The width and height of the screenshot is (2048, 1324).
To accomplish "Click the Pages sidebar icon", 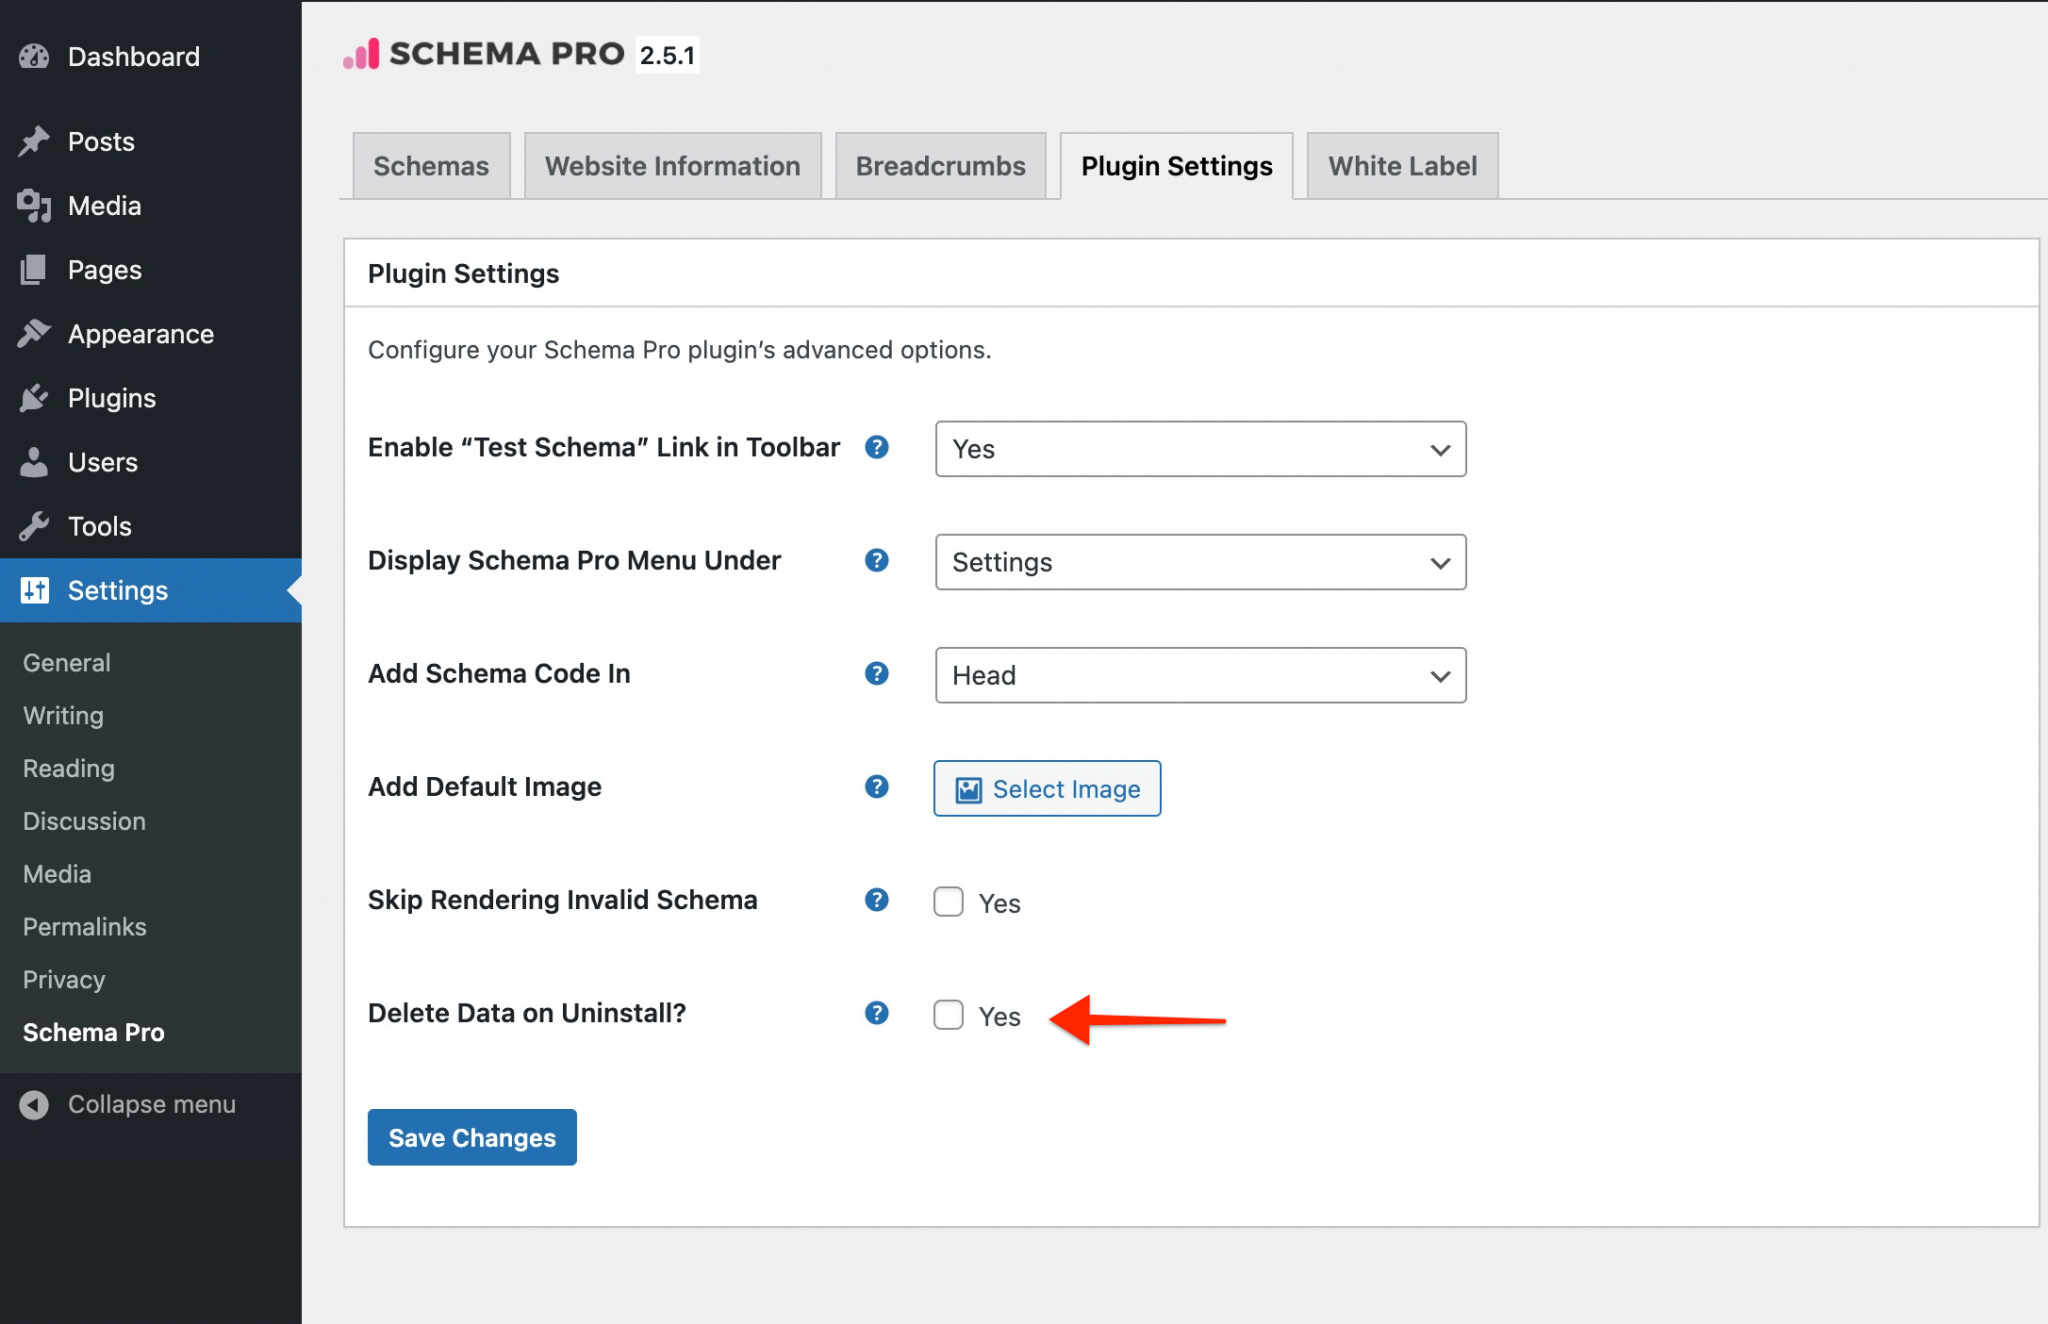I will (33, 269).
